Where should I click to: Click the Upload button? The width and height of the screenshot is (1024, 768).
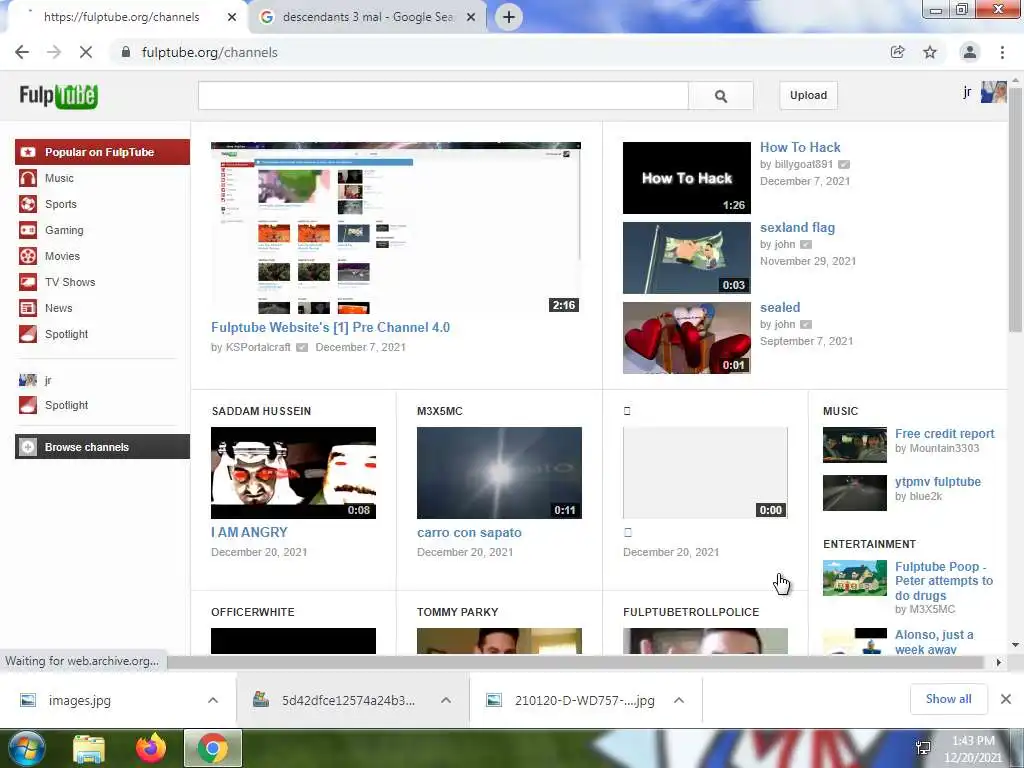(808, 95)
